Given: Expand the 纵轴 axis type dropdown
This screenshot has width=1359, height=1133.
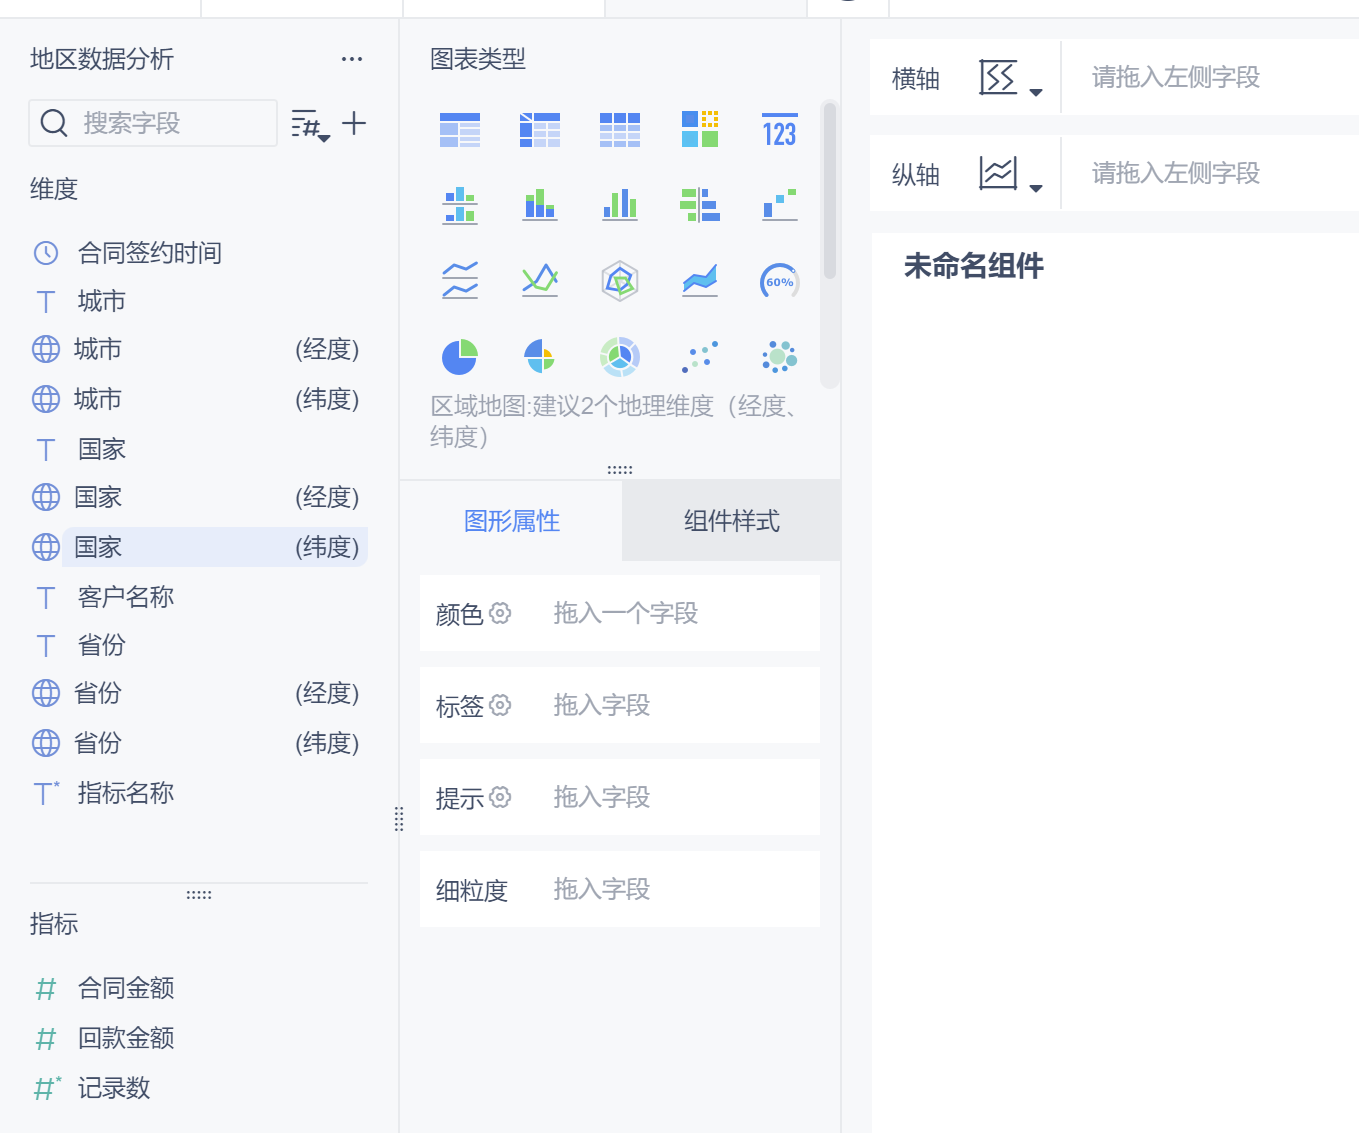Looking at the screenshot, I should pyautogui.click(x=1011, y=174).
